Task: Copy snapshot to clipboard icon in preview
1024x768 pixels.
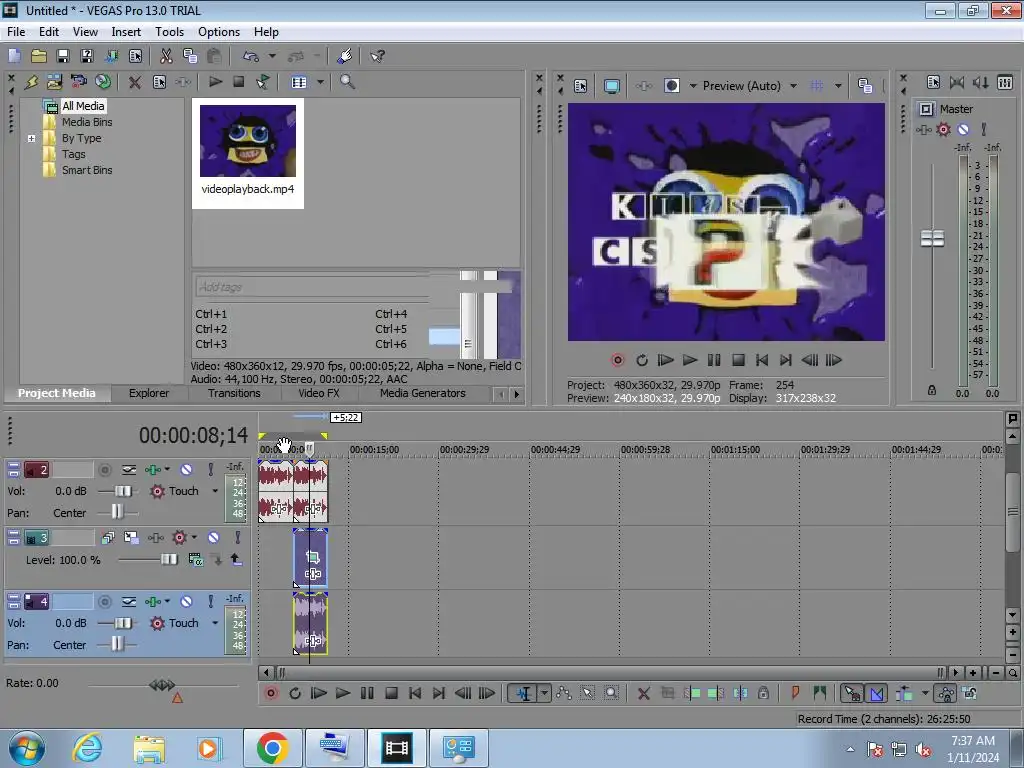Action: click(x=865, y=86)
